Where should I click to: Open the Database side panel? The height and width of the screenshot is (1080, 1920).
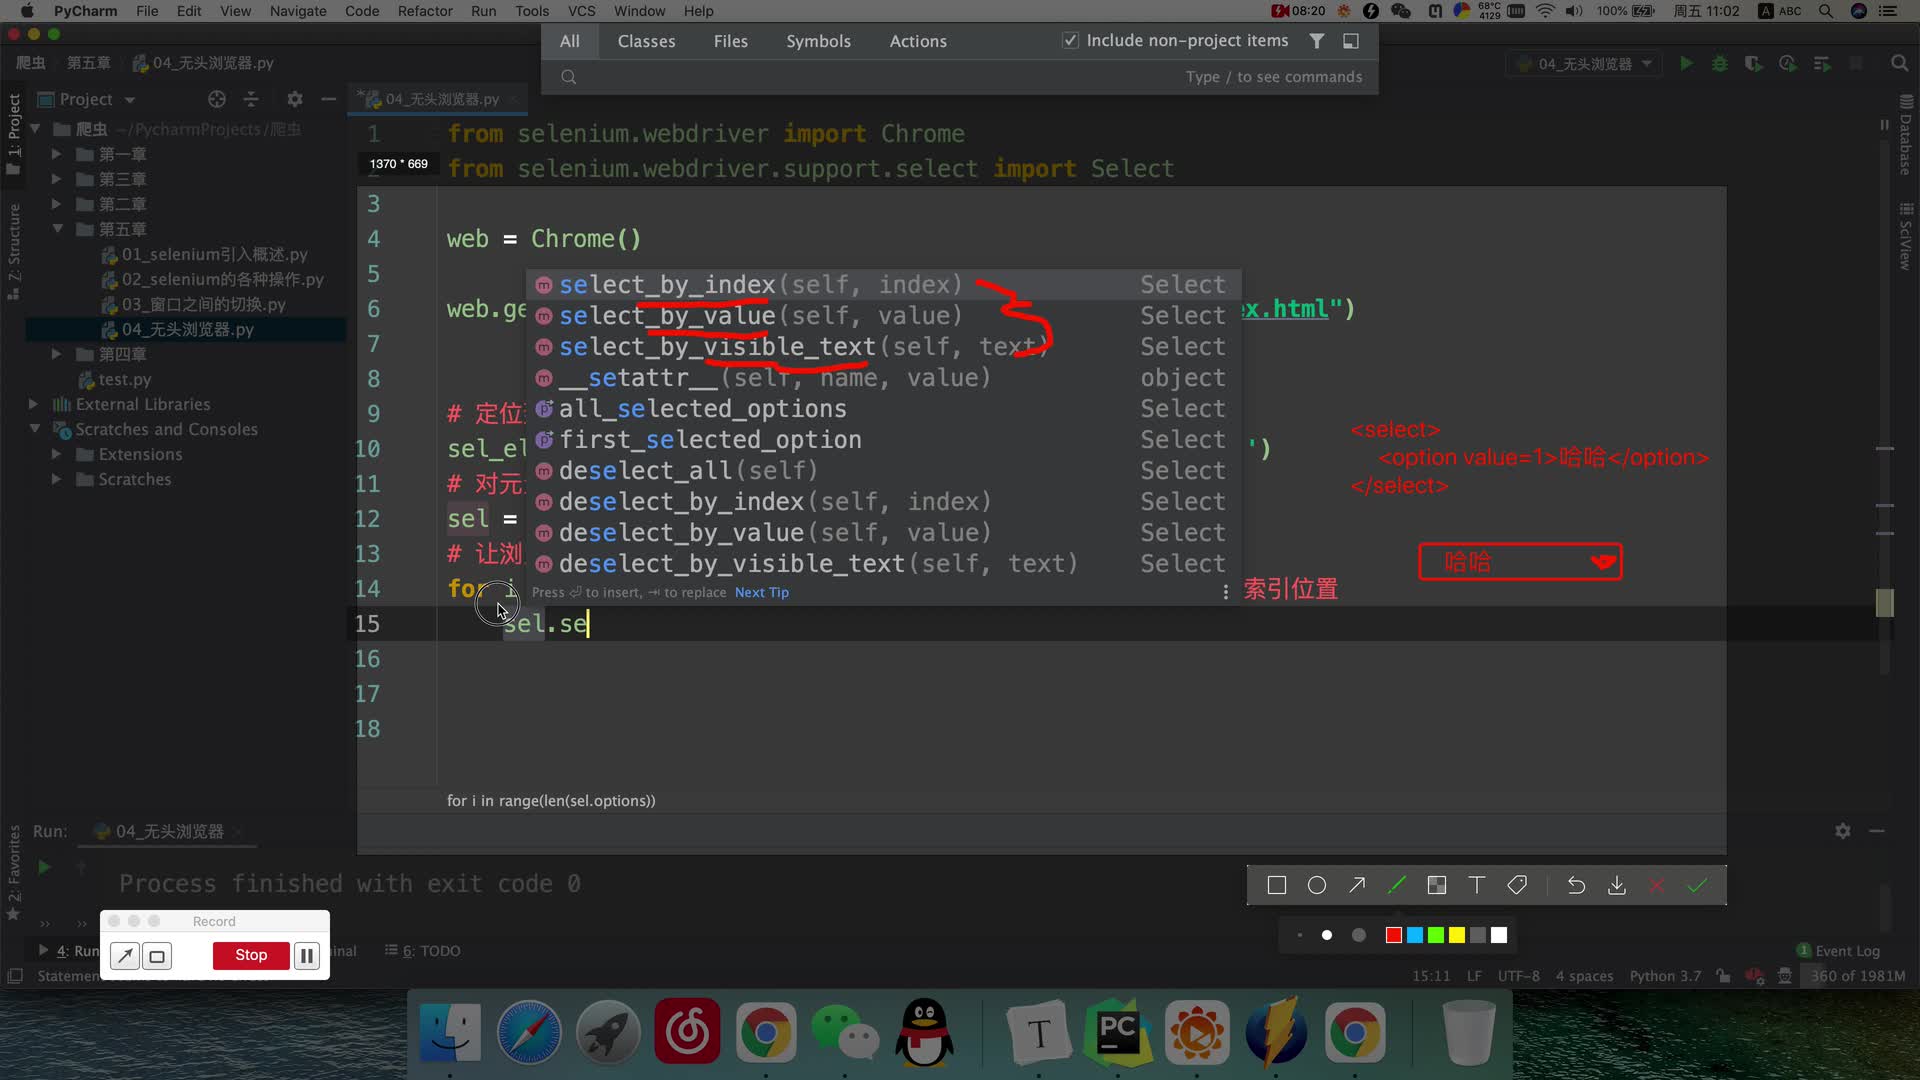click(x=1906, y=135)
